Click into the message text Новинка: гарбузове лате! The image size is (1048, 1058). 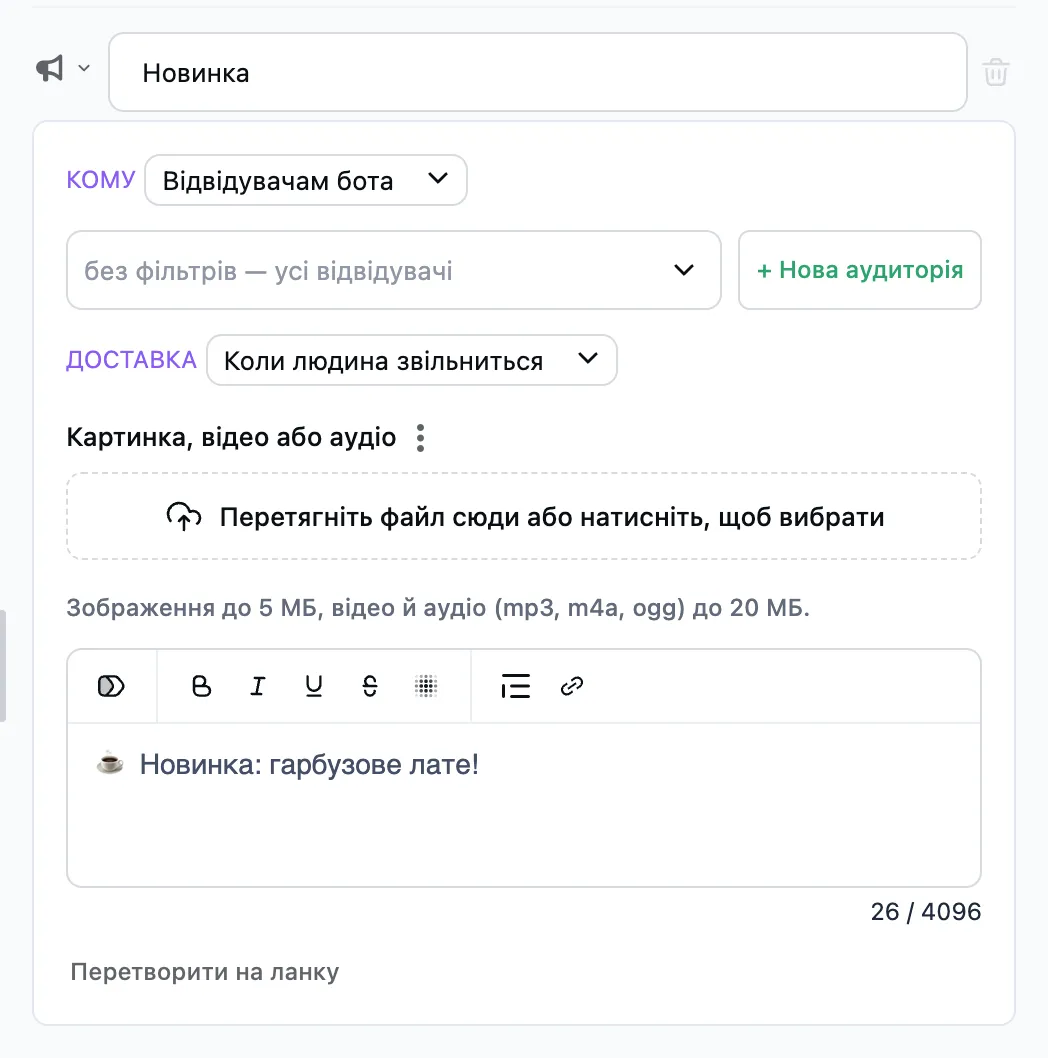[x=309, y=764]
